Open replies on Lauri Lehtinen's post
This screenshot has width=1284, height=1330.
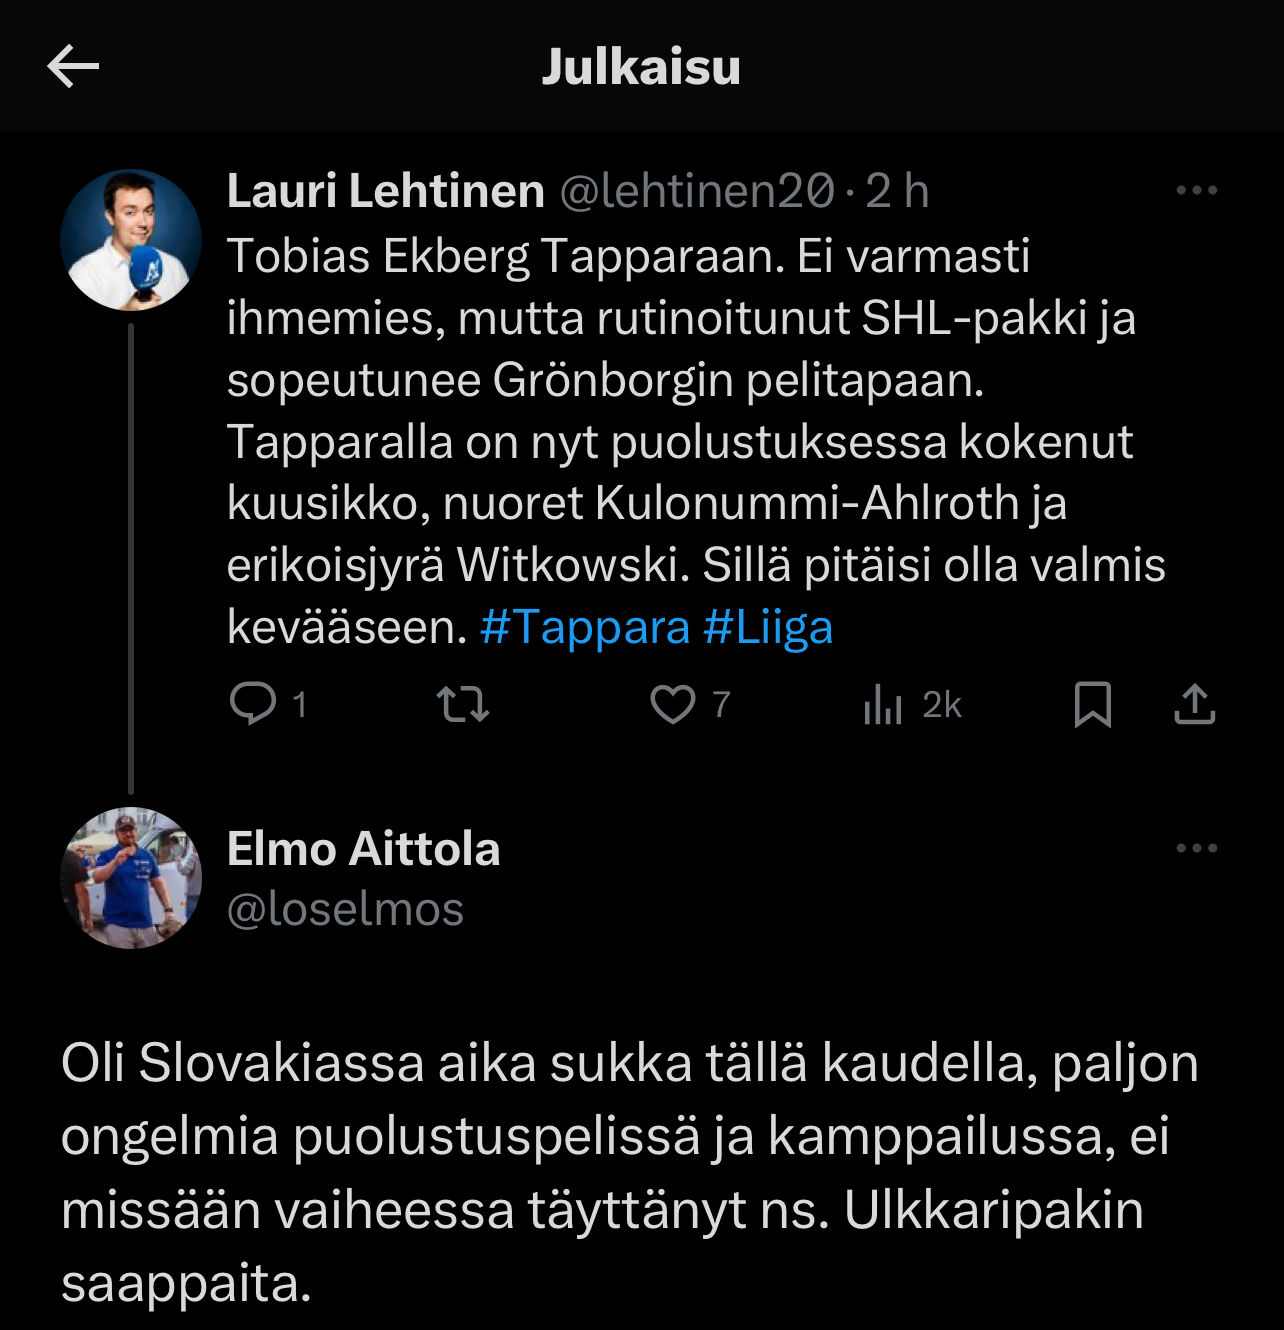point(254,703)
